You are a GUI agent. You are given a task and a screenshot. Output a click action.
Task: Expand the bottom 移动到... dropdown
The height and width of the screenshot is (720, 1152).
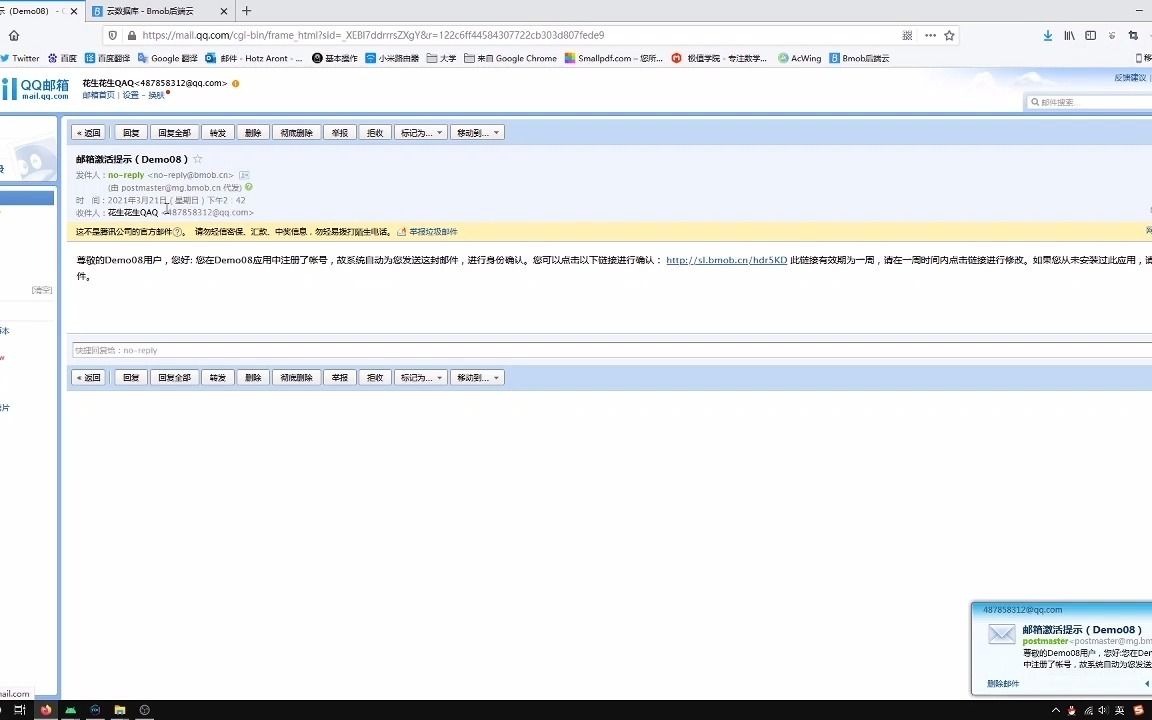tap(477, 378)
